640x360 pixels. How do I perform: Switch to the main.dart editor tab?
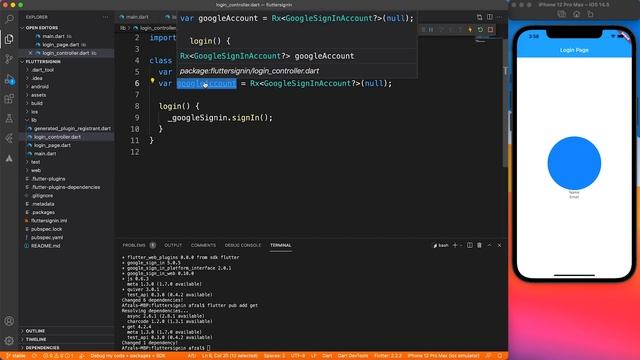137,17
